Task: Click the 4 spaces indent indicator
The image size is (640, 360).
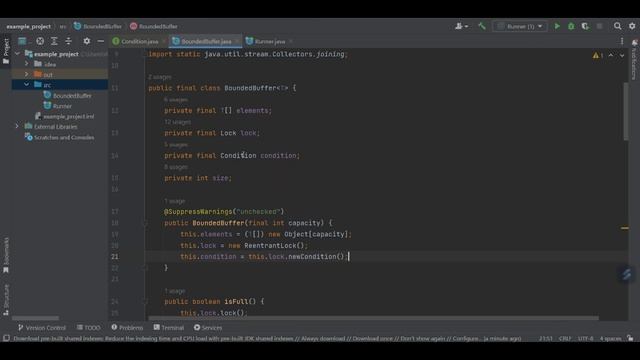Action: click(610, 338)
